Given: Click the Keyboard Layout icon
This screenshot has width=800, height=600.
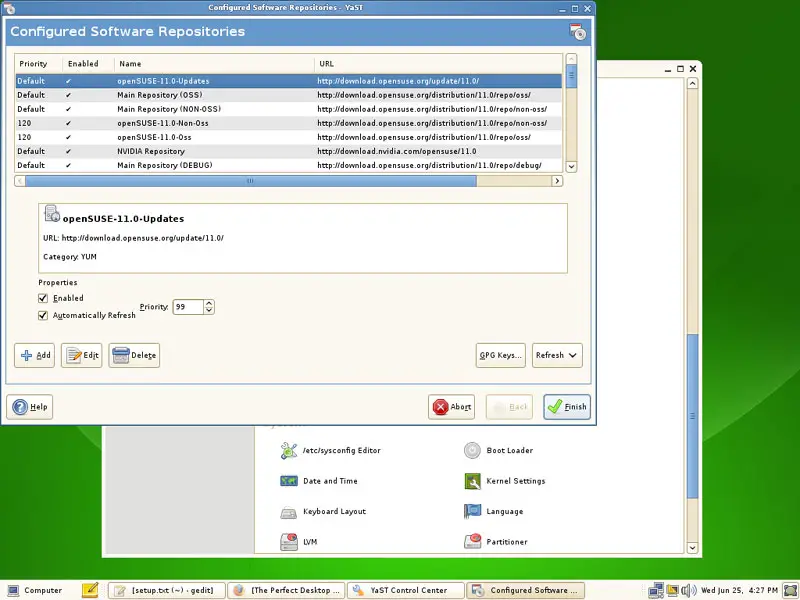Looking at the screenshot, I should (289, 512).
